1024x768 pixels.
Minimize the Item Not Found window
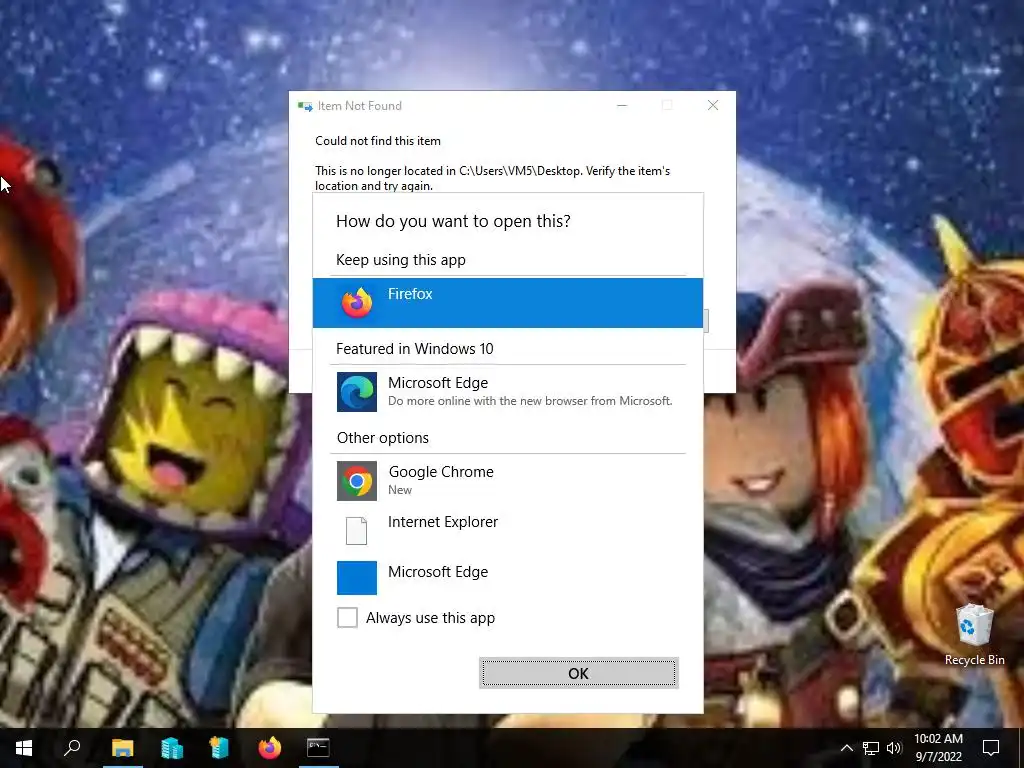(x=622, y=105)
